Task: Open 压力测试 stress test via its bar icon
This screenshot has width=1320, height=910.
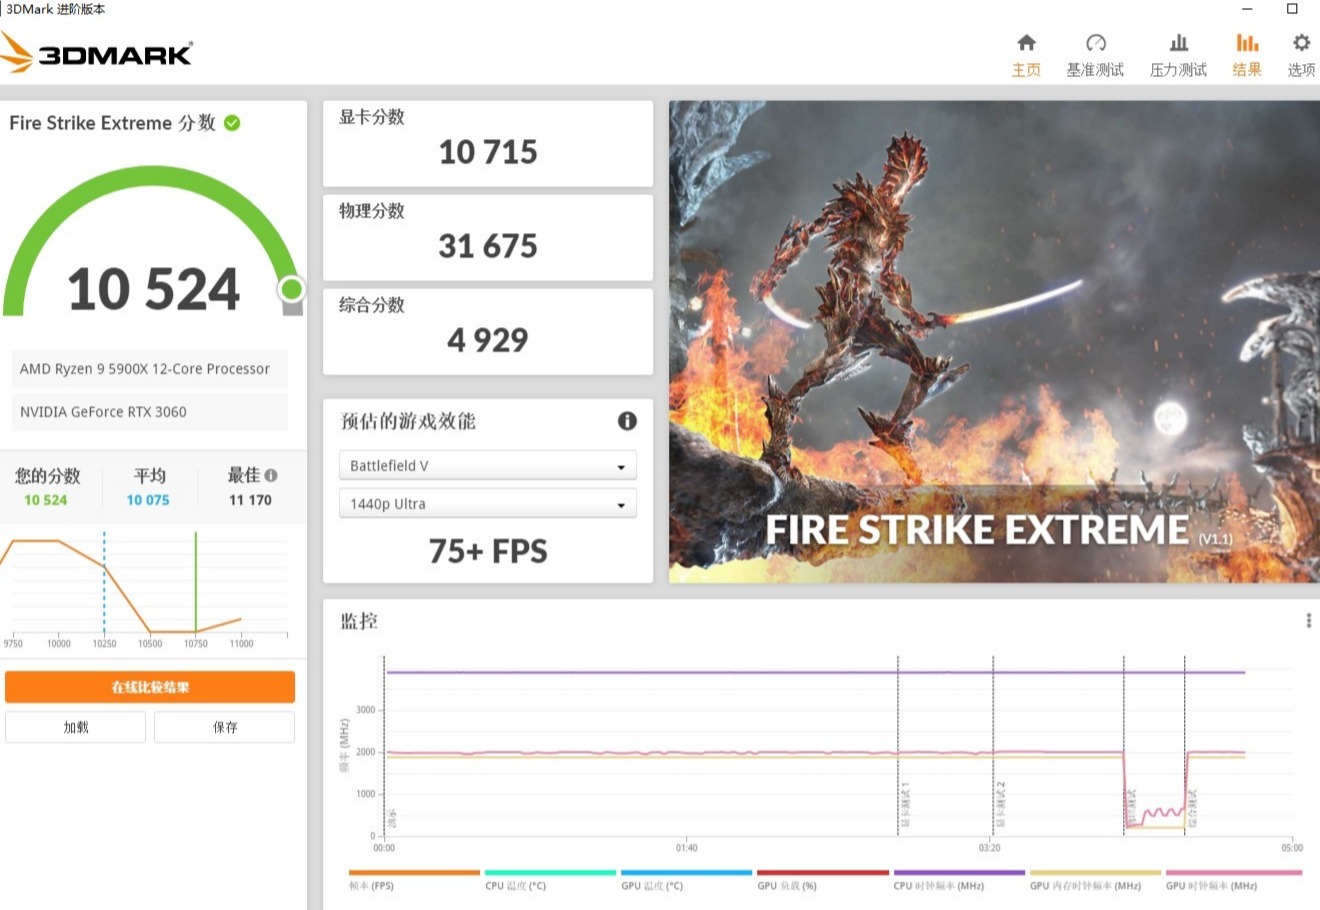Action: [1177, 44]
